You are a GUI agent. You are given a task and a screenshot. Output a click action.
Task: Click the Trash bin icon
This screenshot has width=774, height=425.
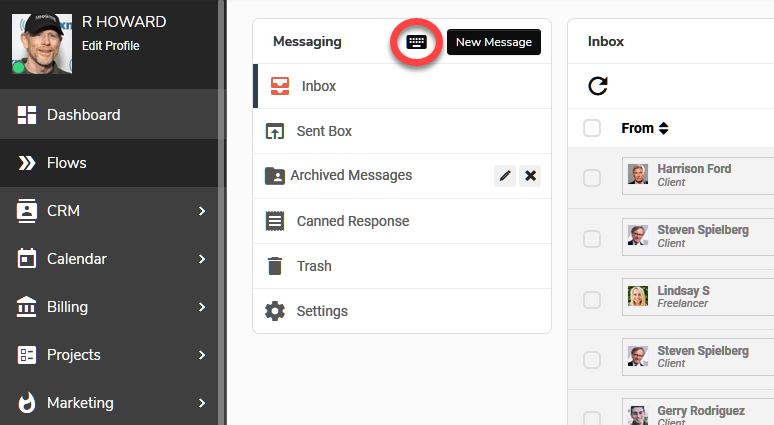tap(275, 266)
